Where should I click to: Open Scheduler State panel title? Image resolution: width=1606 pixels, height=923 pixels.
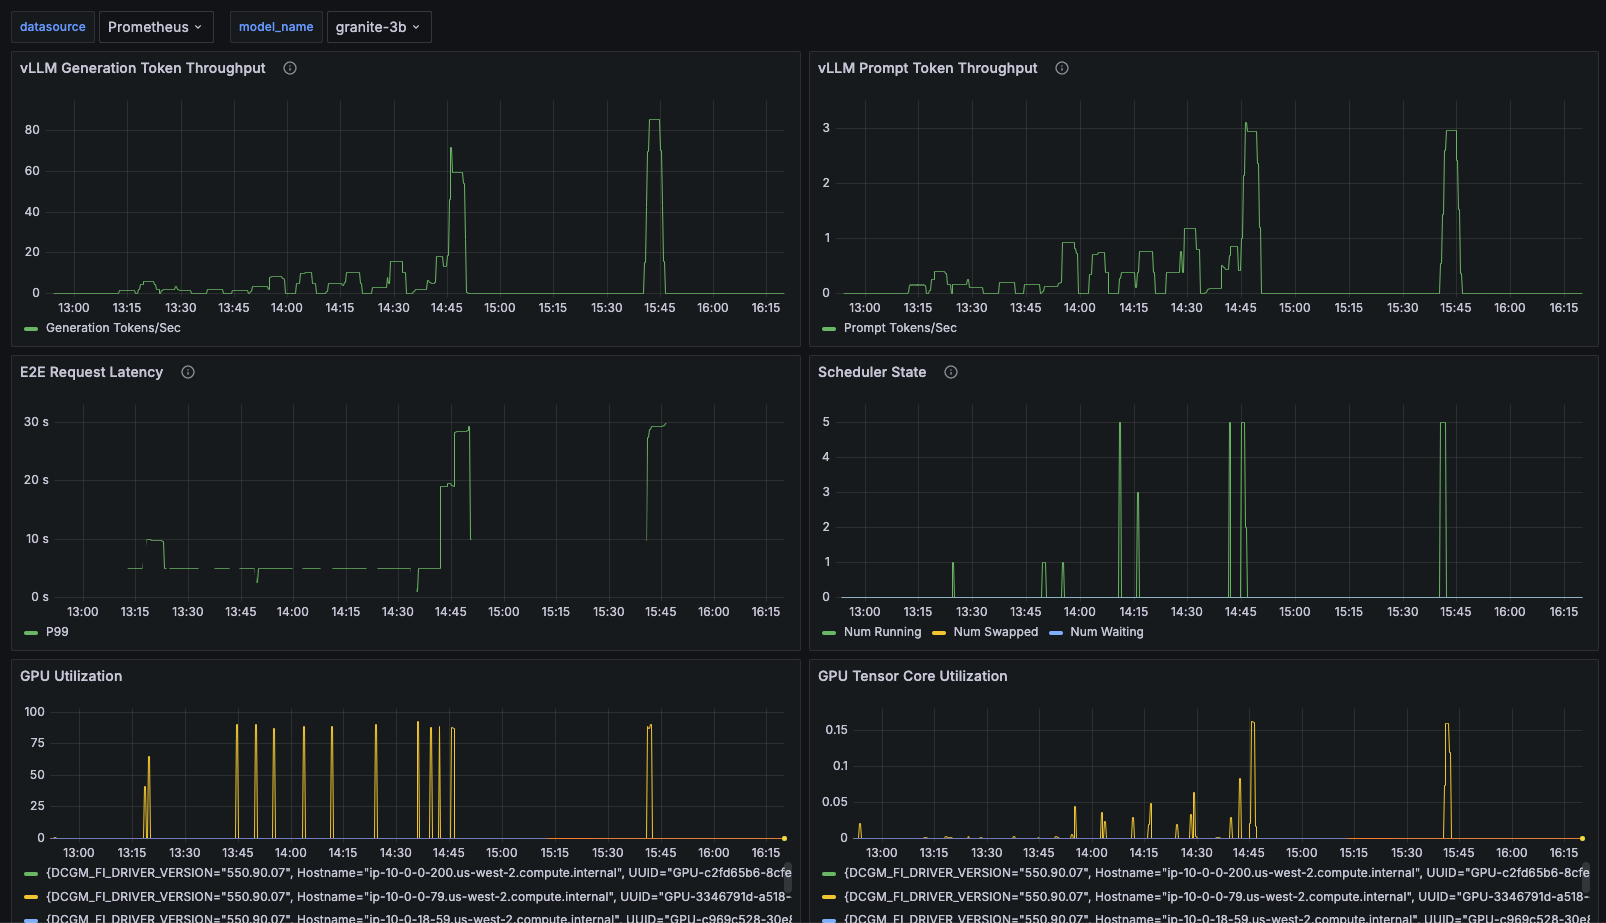point(872,372)
